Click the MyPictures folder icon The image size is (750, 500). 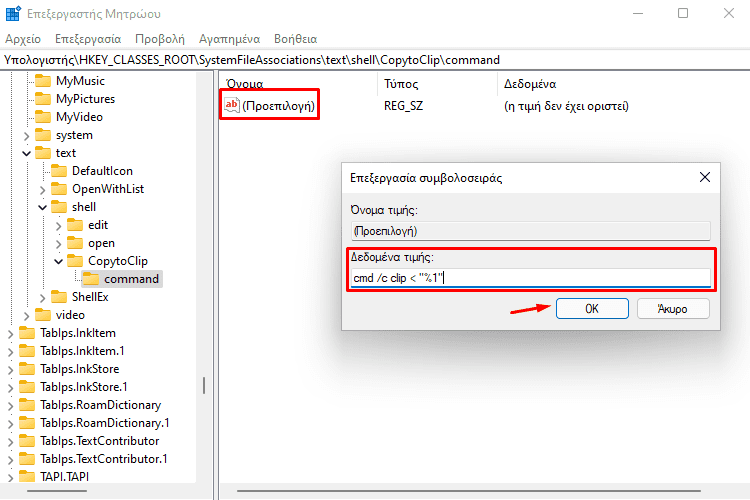[43, 99]
